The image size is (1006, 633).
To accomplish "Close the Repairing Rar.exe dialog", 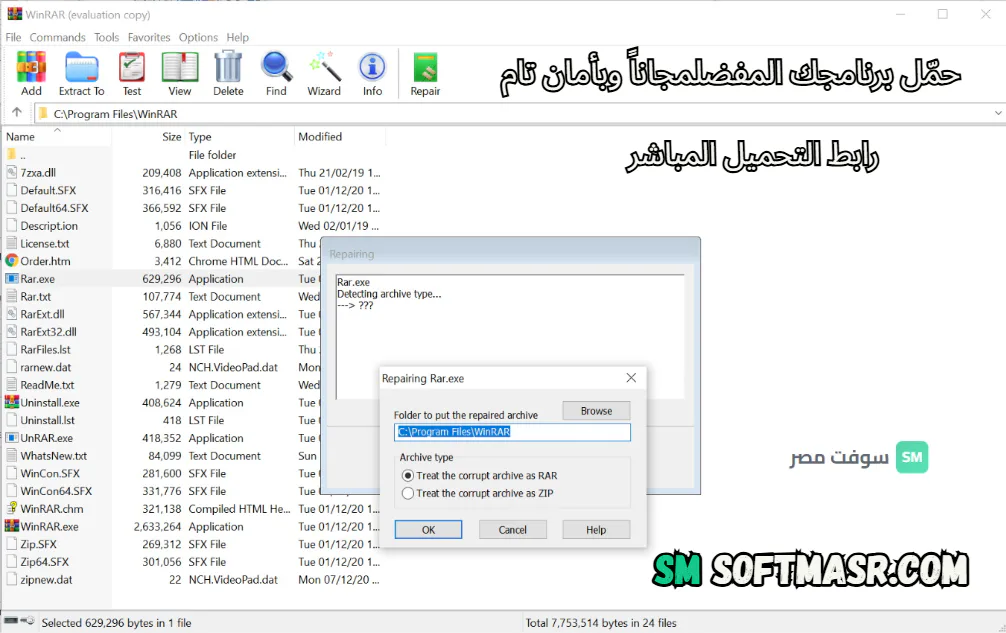I will coord(631,378).
